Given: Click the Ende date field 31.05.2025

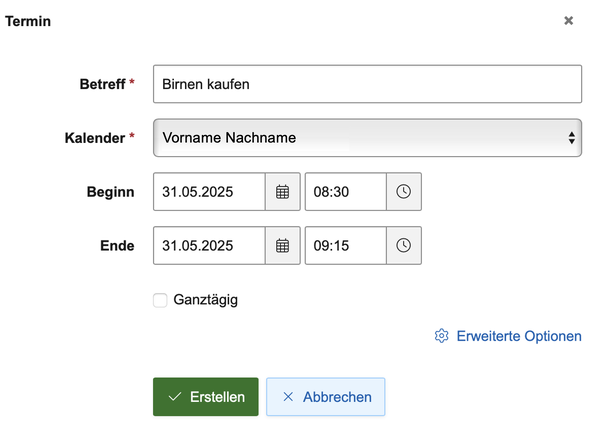Looking at the screenshot, I should click(209, 245).
